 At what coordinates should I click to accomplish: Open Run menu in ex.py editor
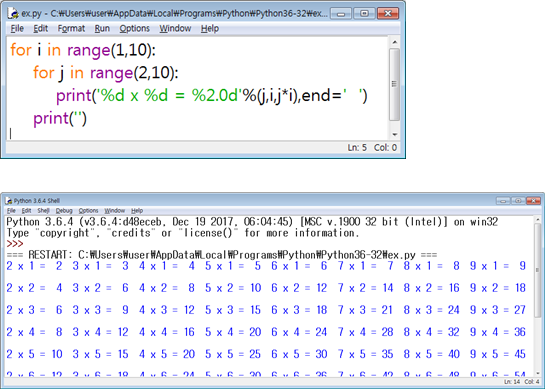[102, 28]
